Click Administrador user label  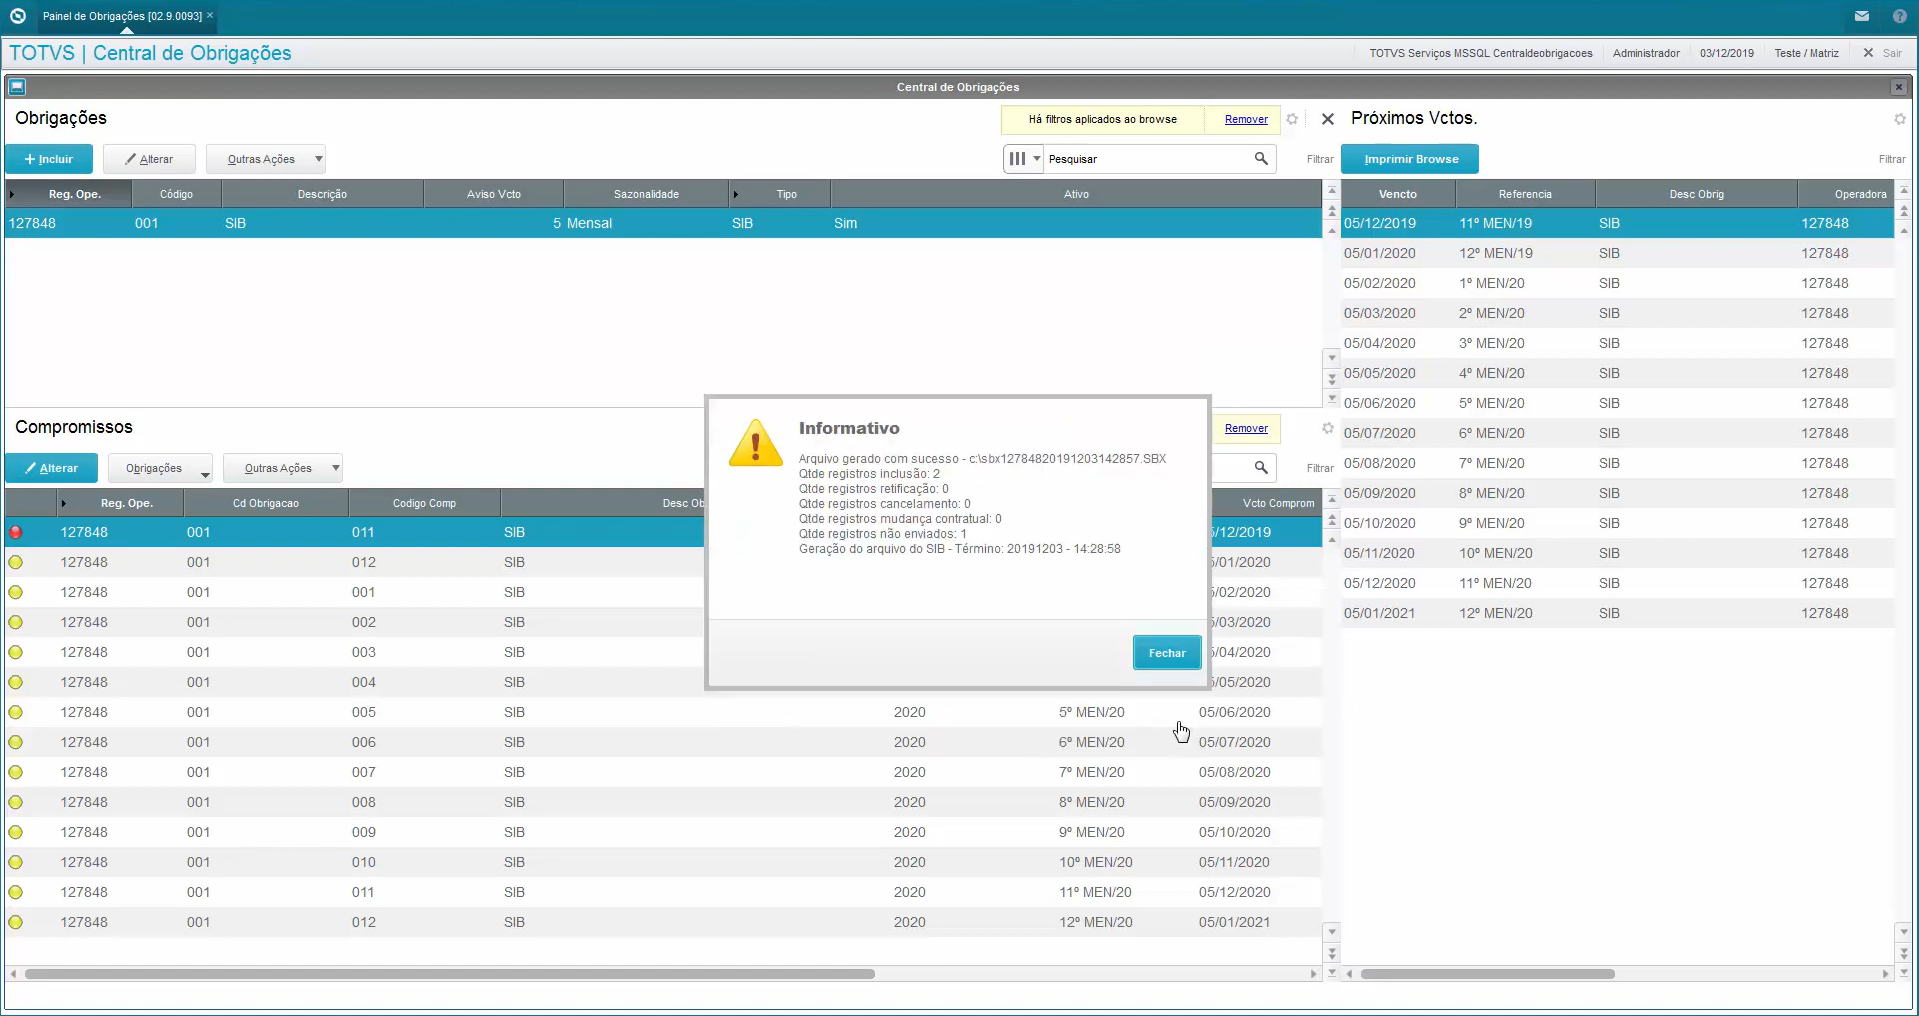[1646, 53]
